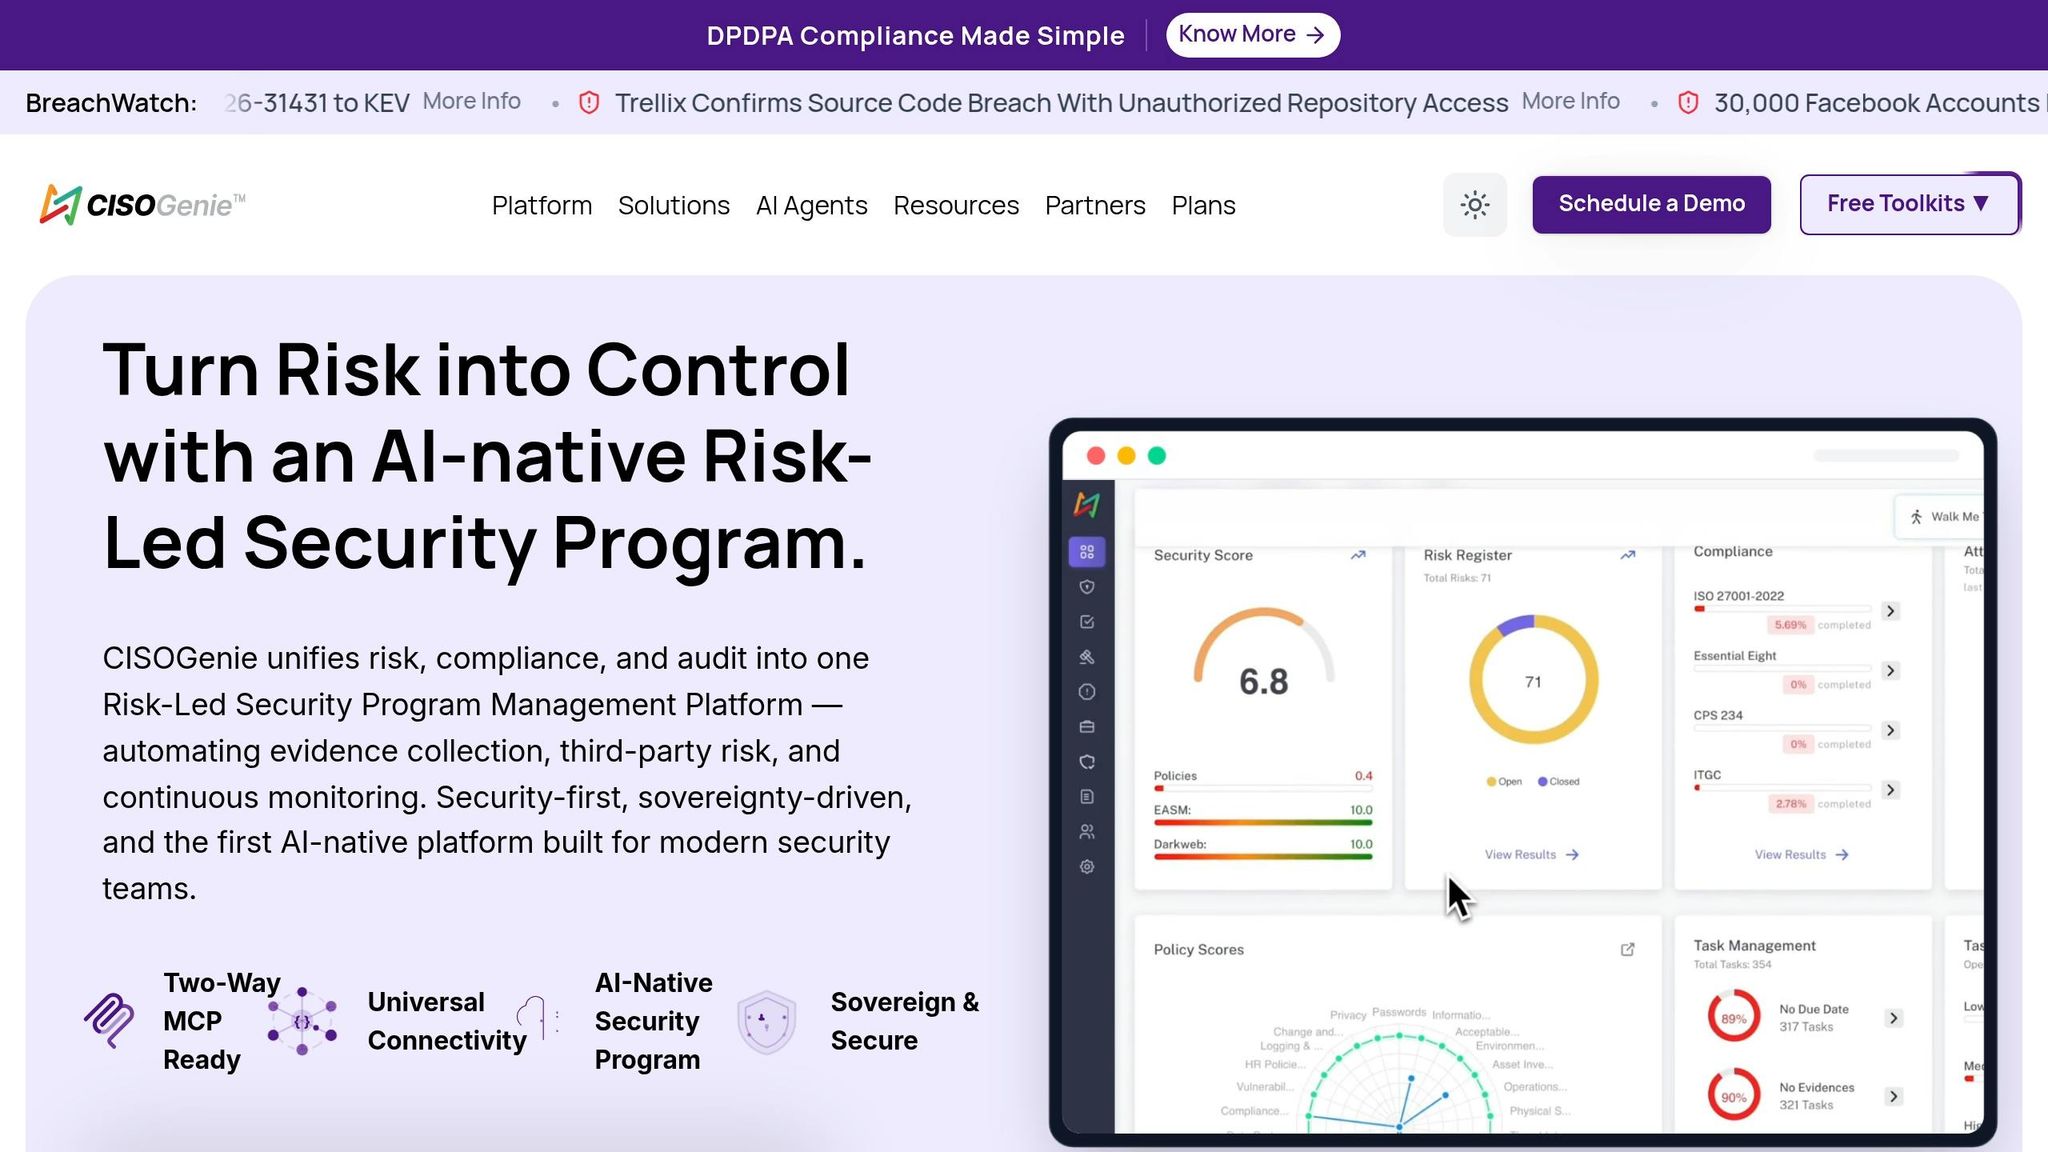The height and width of the screenshot is (1152, 2048).
Task: Click the Risk Register donut chart showing 71
Action: pyautogui.click(x=1533, y=680)
